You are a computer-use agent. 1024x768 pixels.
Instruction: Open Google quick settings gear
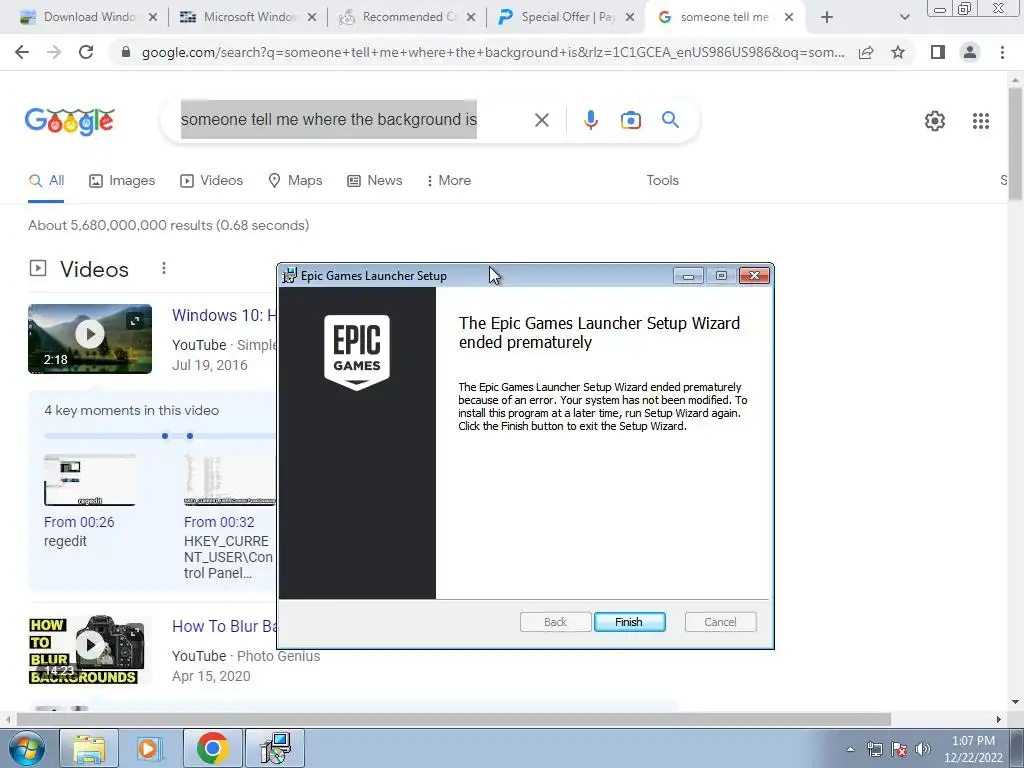pyautogui.click(x=935, y=121)
